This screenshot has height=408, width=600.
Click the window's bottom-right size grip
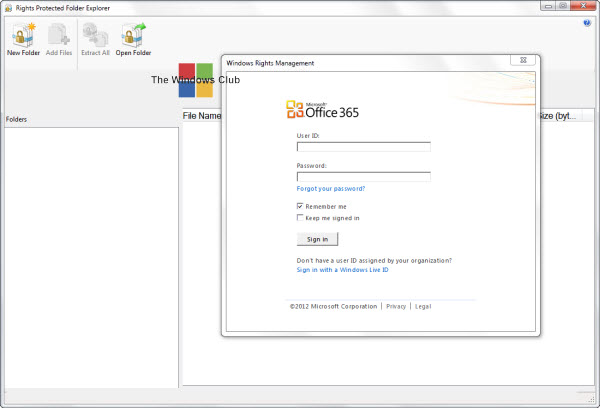(x=591, y=398)
